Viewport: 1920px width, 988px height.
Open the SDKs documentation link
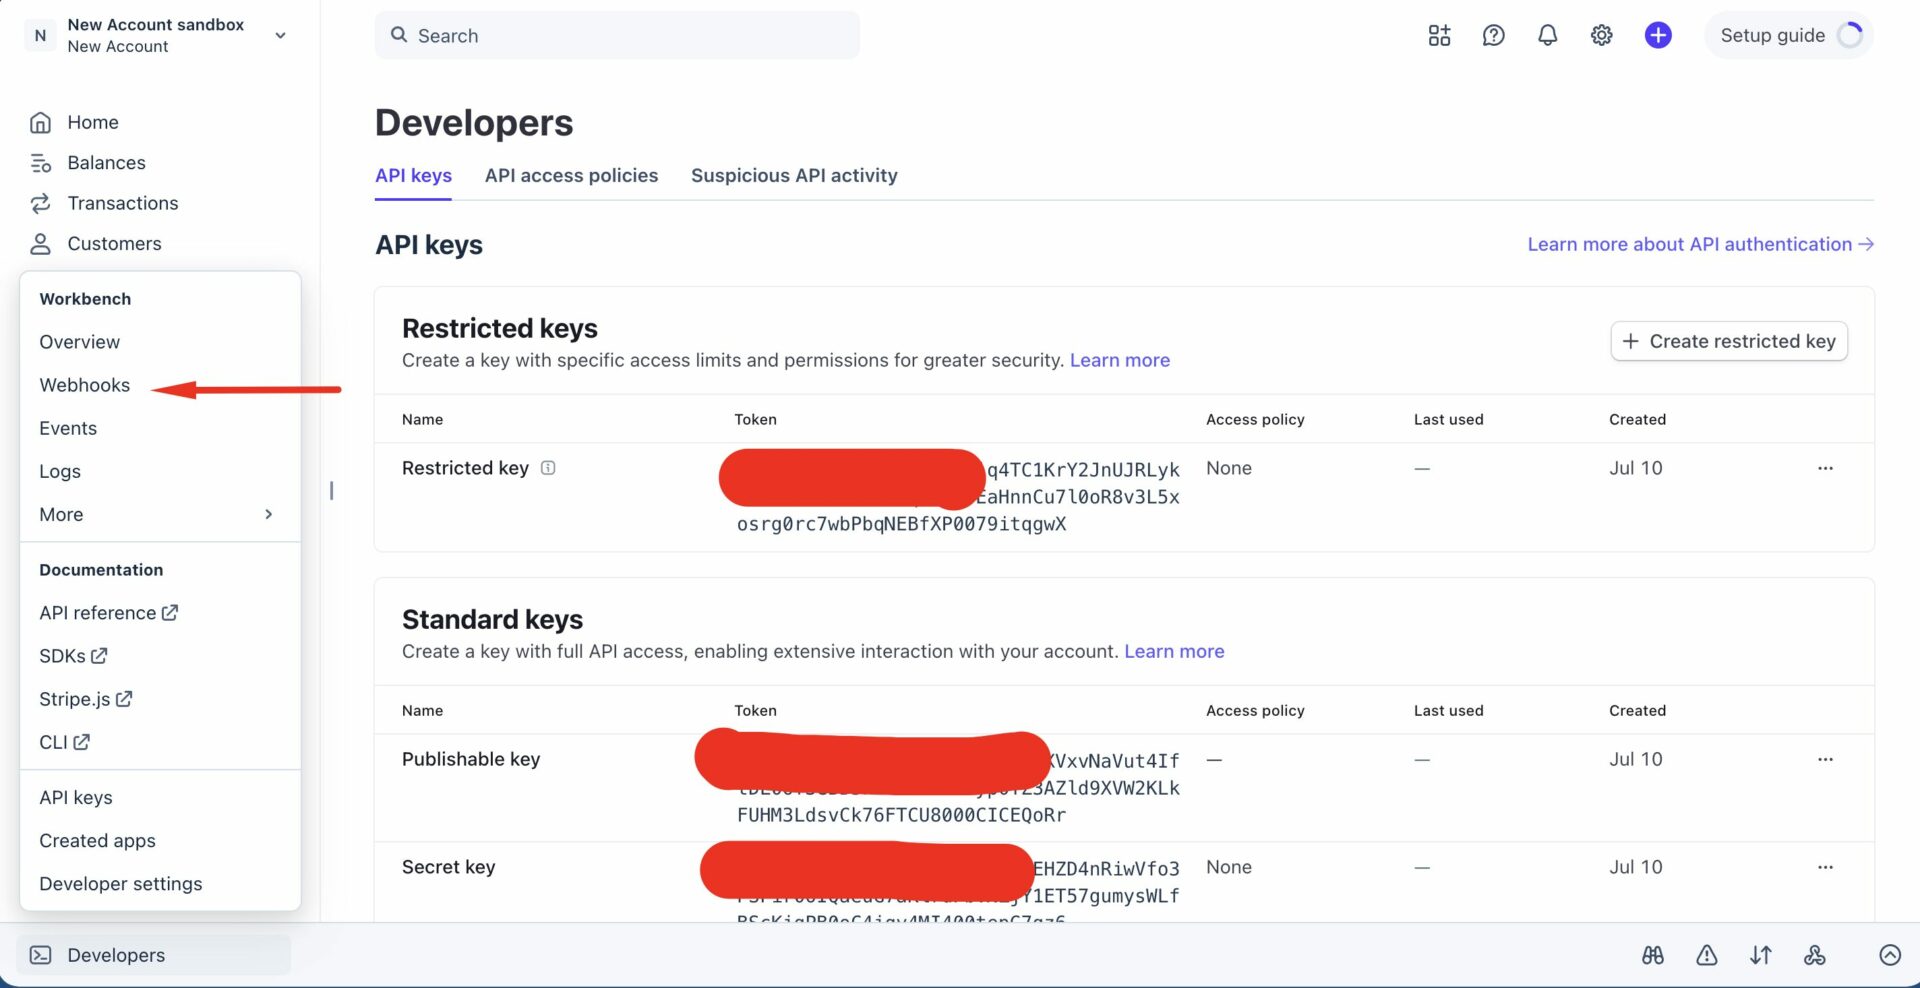pos(73,656)
